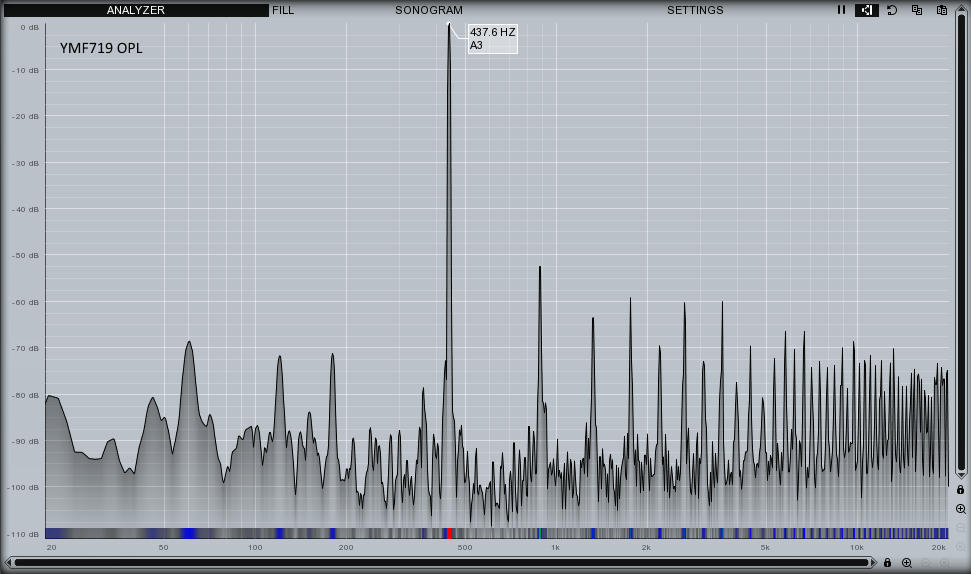Click the -50 dB axis label
The height and width of the screenshot is (574, 971).
point(25,255)
